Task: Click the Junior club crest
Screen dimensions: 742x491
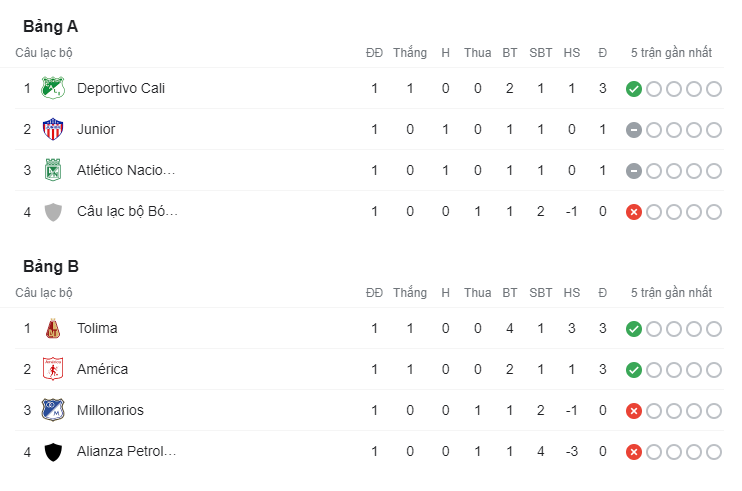Action: point(53,129)
